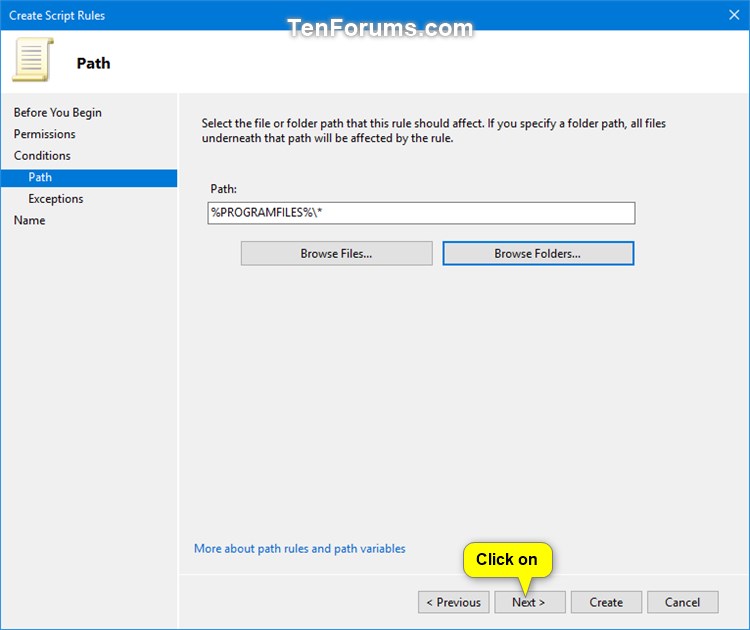Image resolution: width=750 pixels, height=630 pixels.
Task: Go to Before You Begin step
Action: (57, 112)
